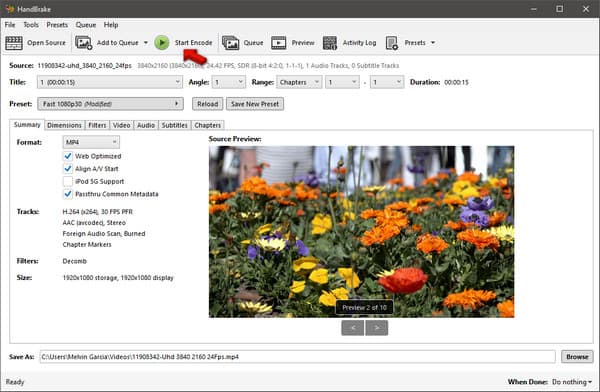Image resolution: width=600 pixels, height=392 pixels.
Task: Click the Presets document icon
Action: (392, 43)
